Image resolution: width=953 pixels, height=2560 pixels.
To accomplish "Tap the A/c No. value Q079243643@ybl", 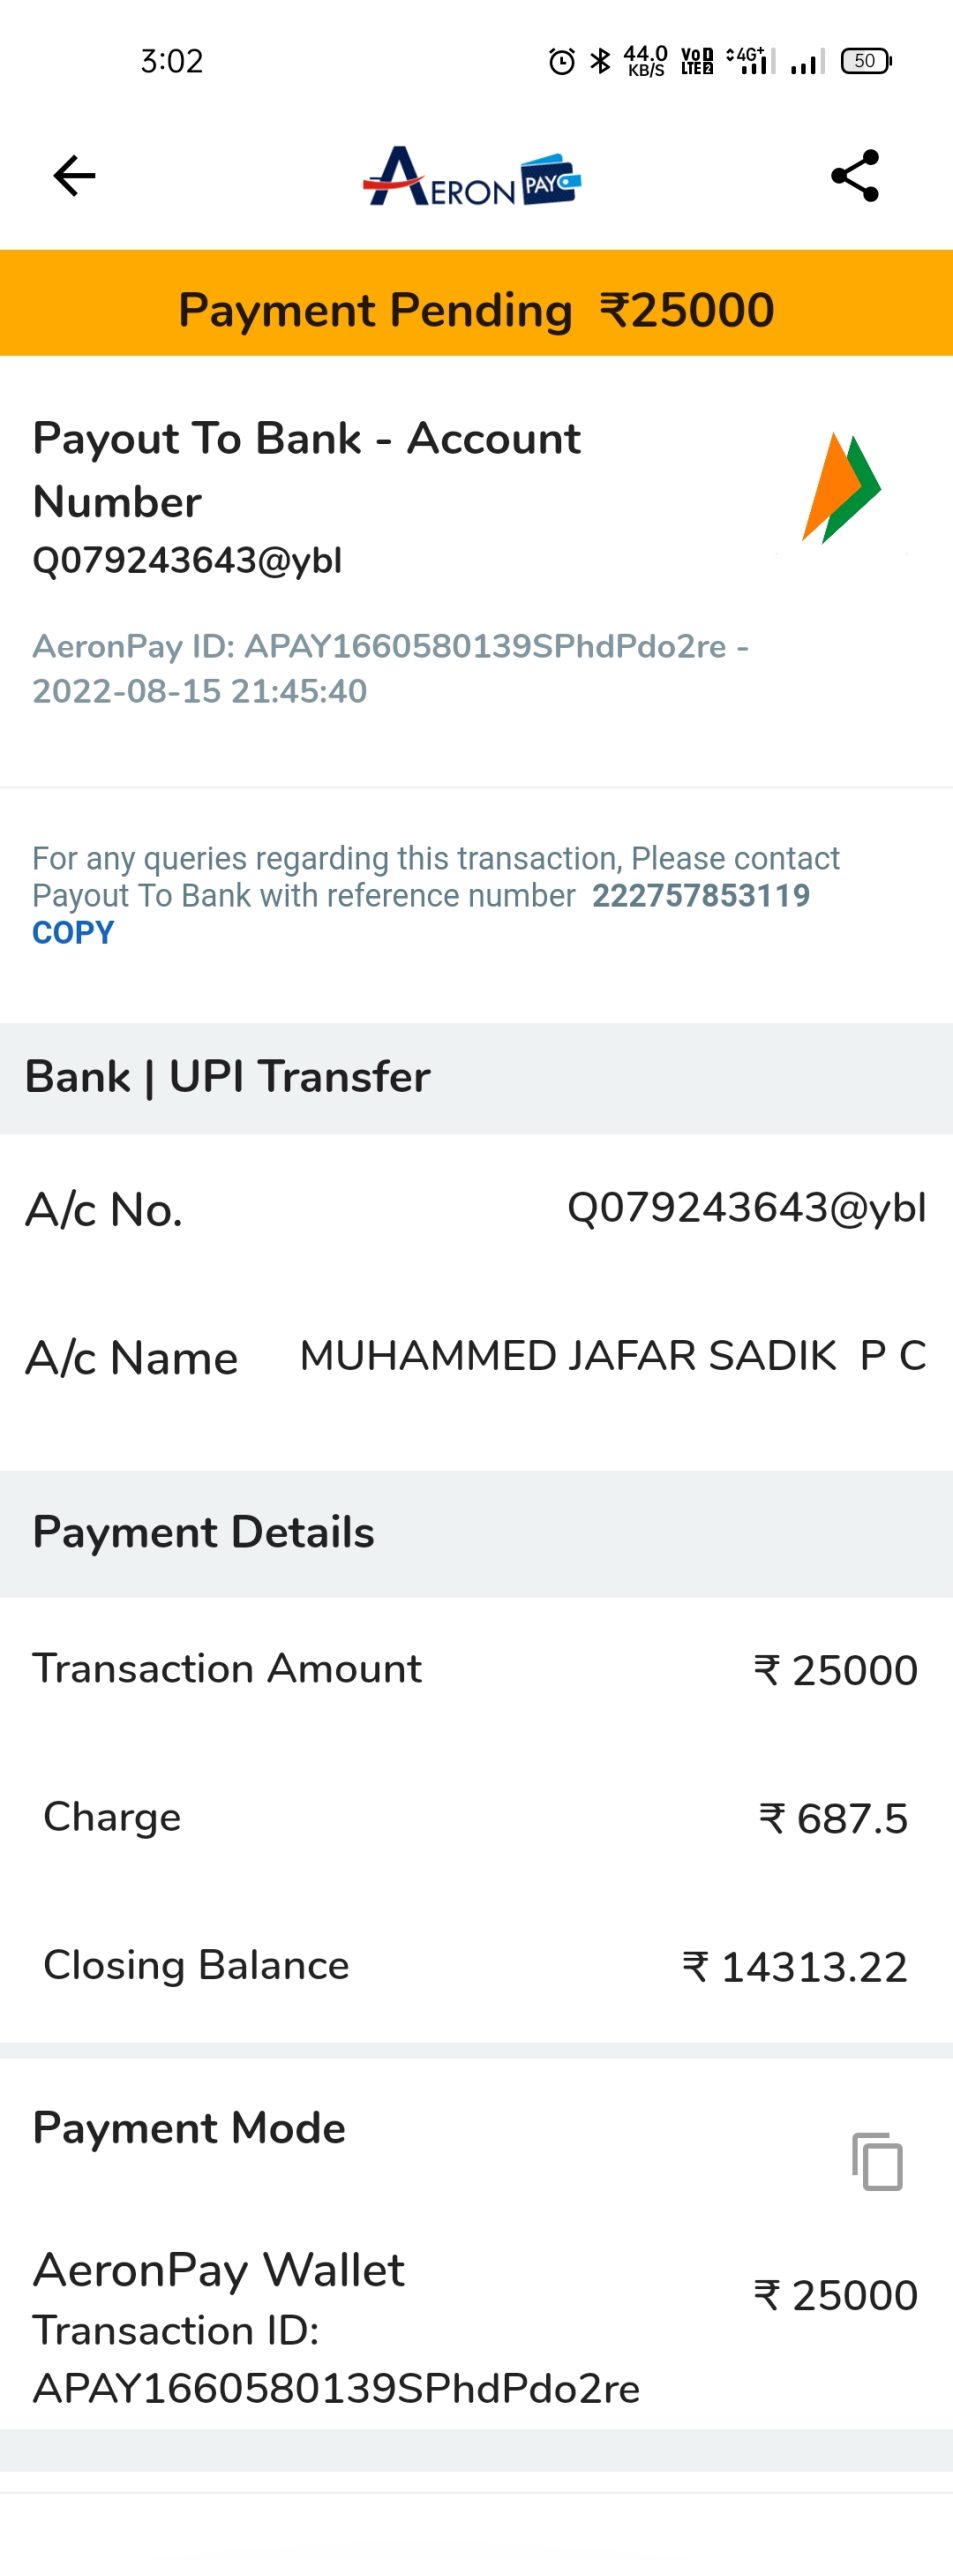I will click(746, 1208).
